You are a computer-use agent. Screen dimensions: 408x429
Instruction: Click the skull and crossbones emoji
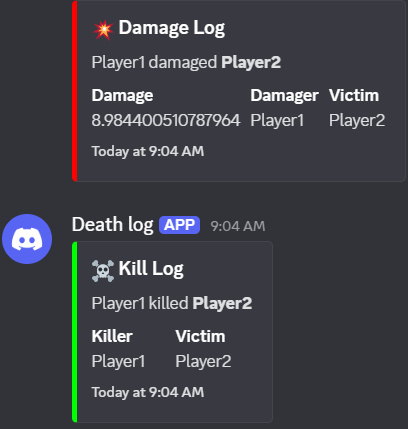(103, 271)
